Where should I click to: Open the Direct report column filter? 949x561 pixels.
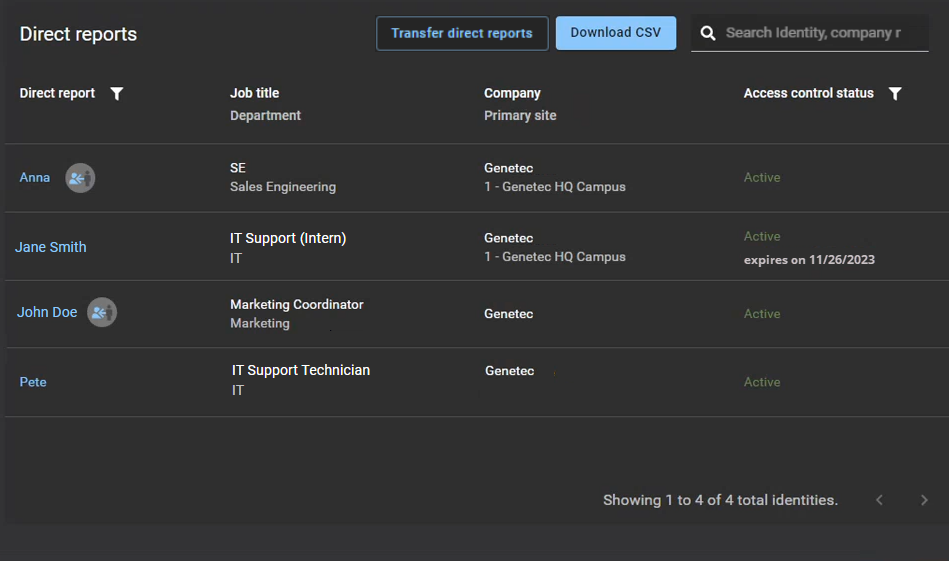117,94
